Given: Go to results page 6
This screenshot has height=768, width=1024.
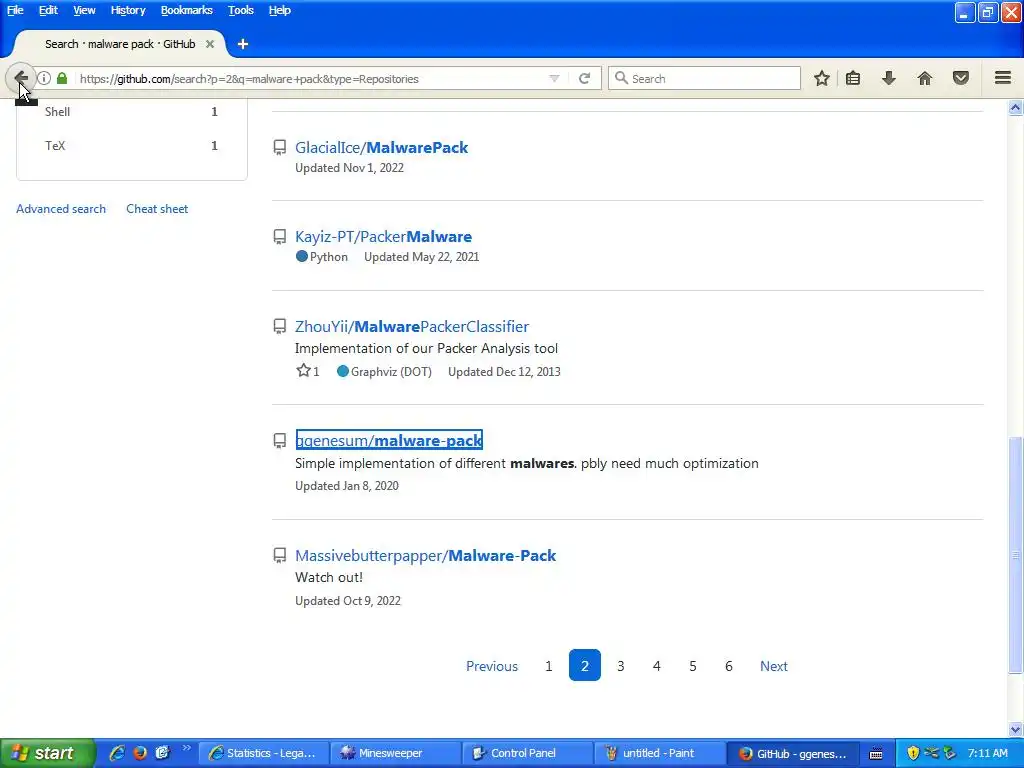Looking at the screenshot, I should [x=729, y=666].
